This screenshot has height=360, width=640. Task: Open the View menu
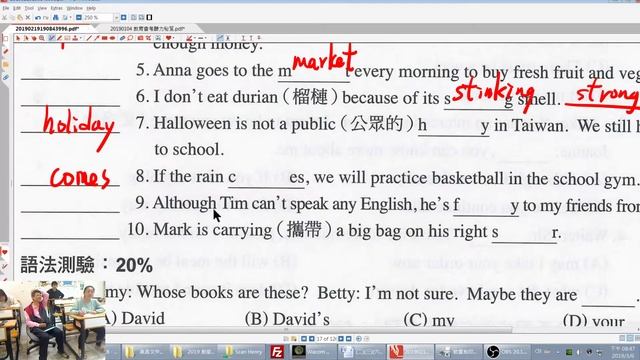coord(42,8)
